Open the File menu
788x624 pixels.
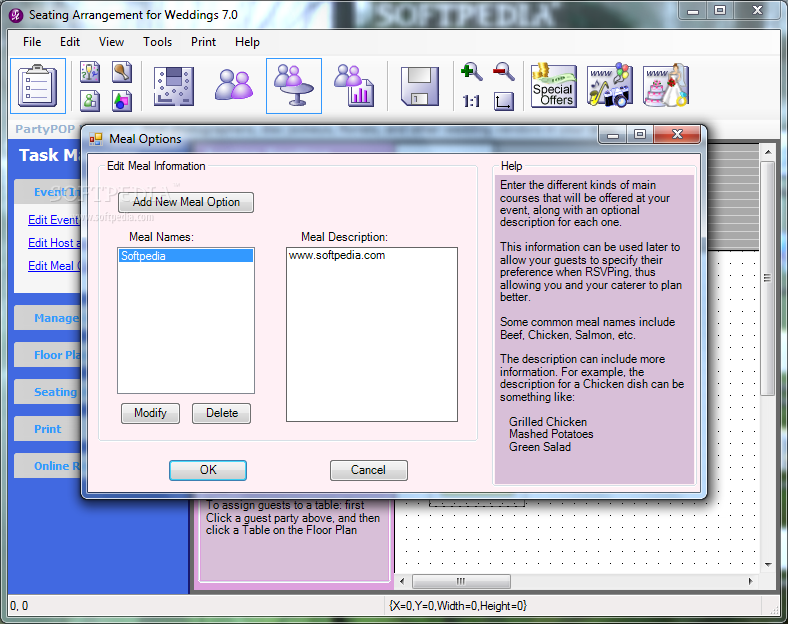[32, 42]
